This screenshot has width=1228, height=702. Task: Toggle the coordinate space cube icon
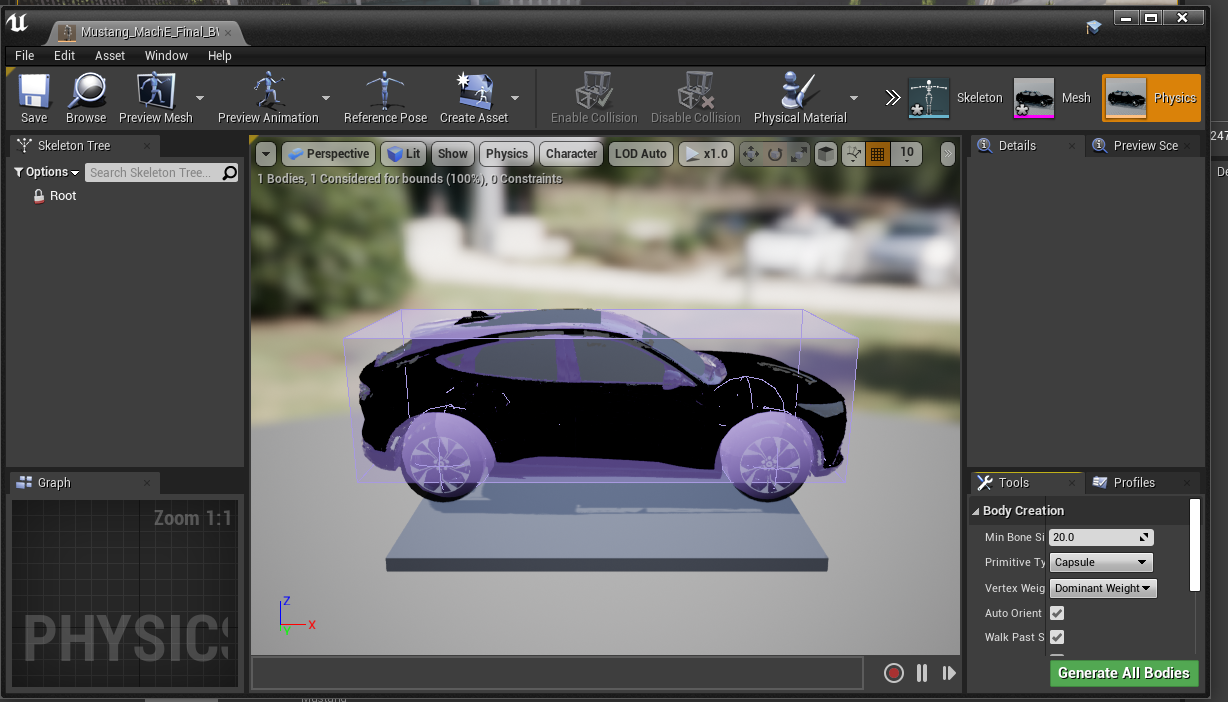(826, 154)
